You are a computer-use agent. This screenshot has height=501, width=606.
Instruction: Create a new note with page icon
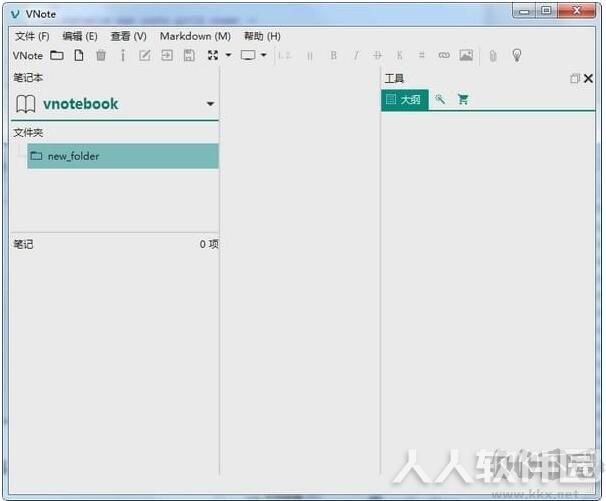pyautogui.click(x=79, y=55)
